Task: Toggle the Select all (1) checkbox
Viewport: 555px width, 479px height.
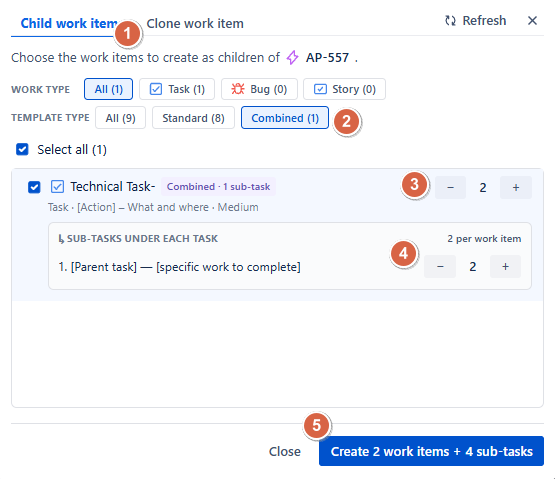Action: (x=22, y=149)
